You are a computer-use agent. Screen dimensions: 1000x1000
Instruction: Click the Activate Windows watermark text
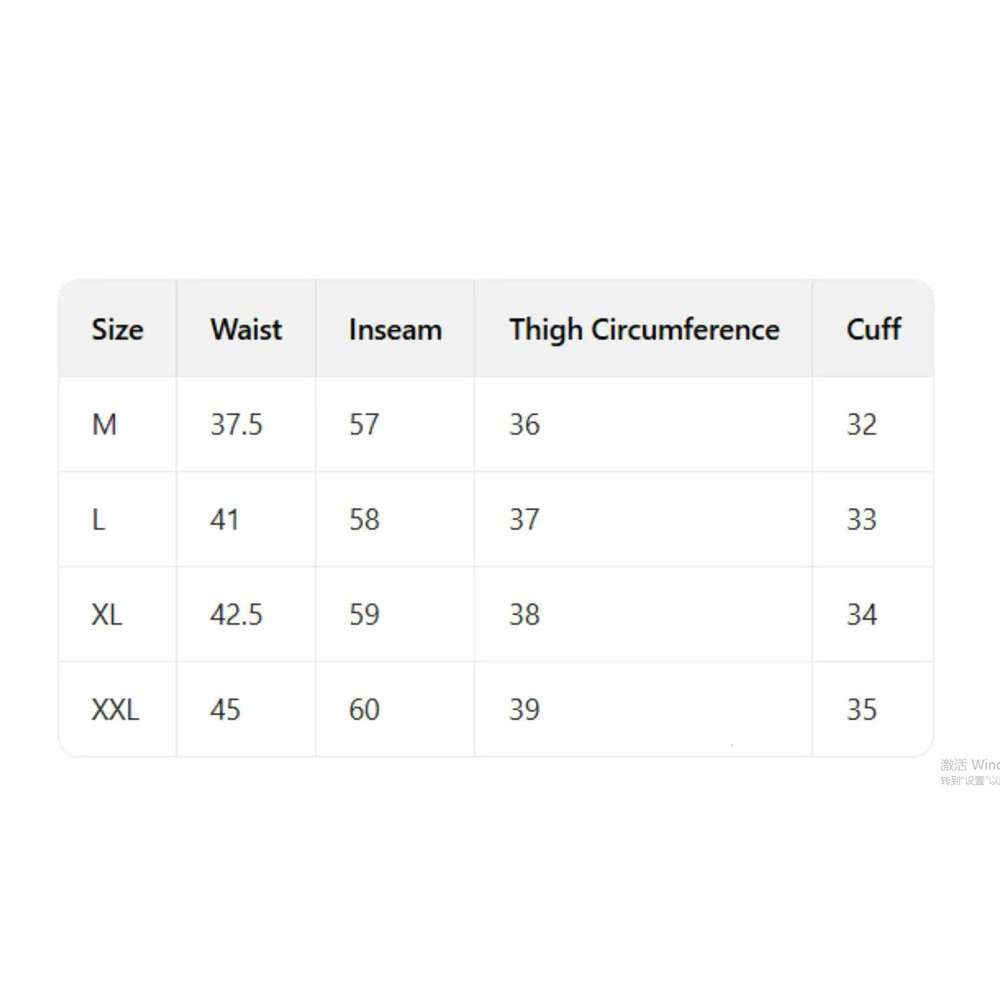[x=968, y=765]
